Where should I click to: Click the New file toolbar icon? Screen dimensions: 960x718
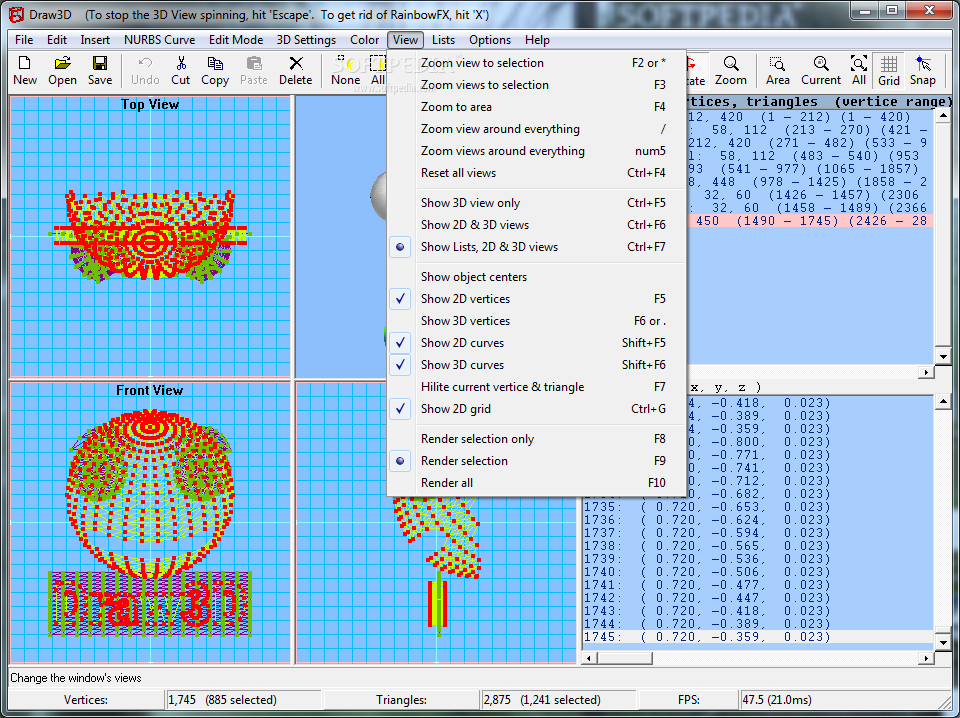[25, 70]
